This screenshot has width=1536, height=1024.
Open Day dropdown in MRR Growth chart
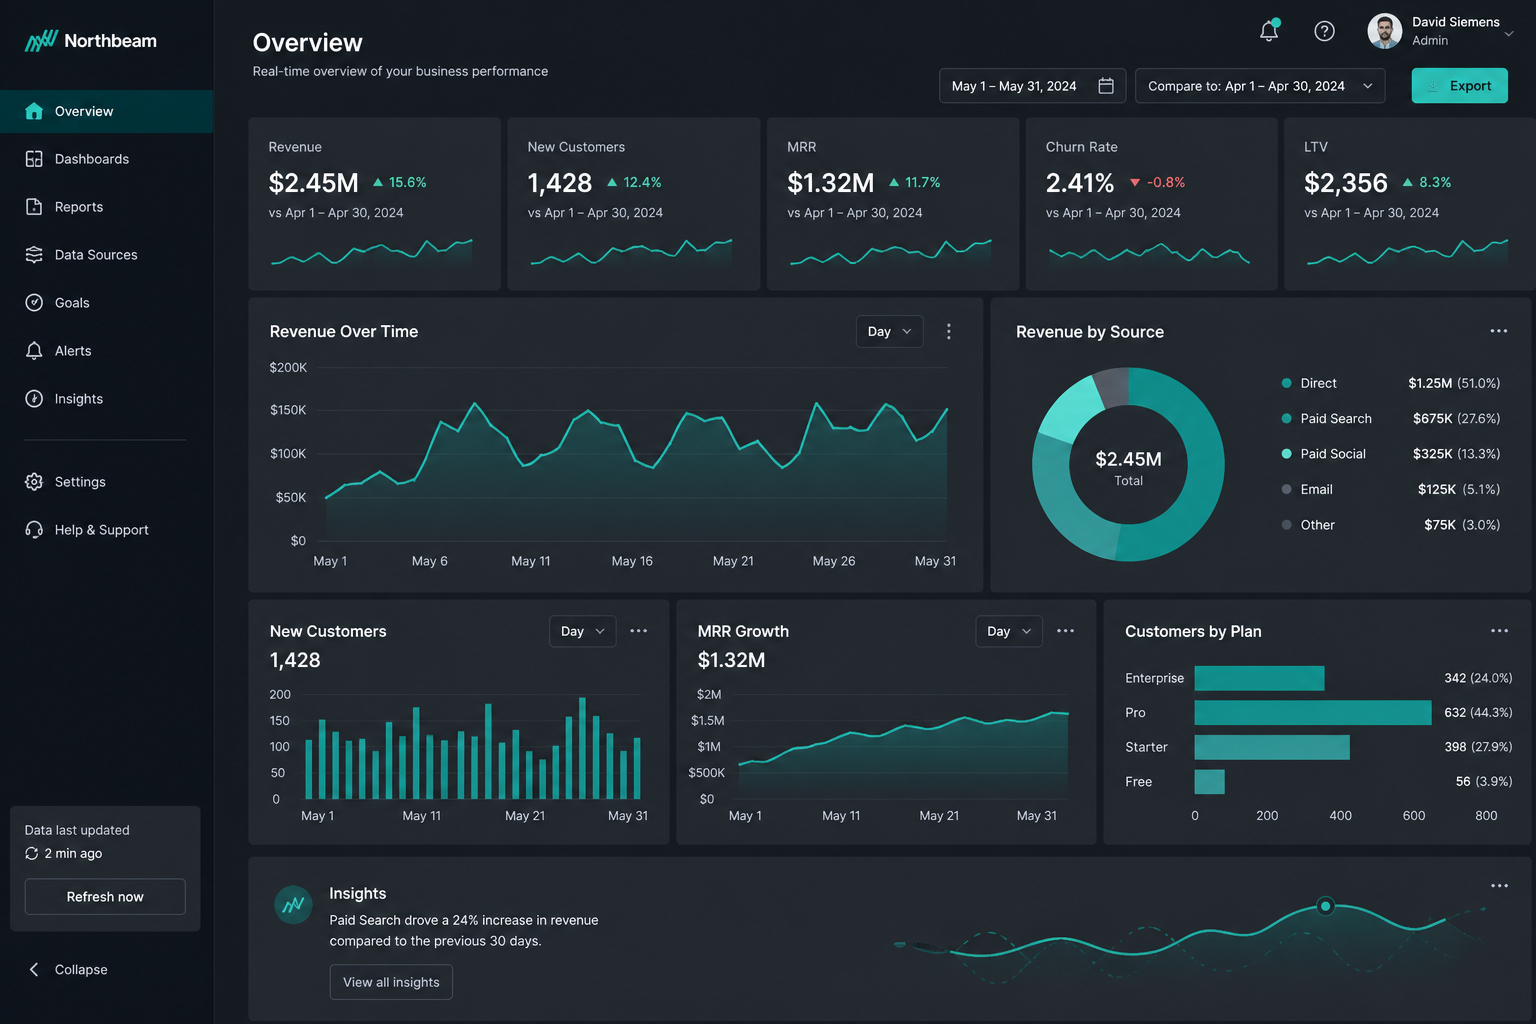click(1009, 631)
